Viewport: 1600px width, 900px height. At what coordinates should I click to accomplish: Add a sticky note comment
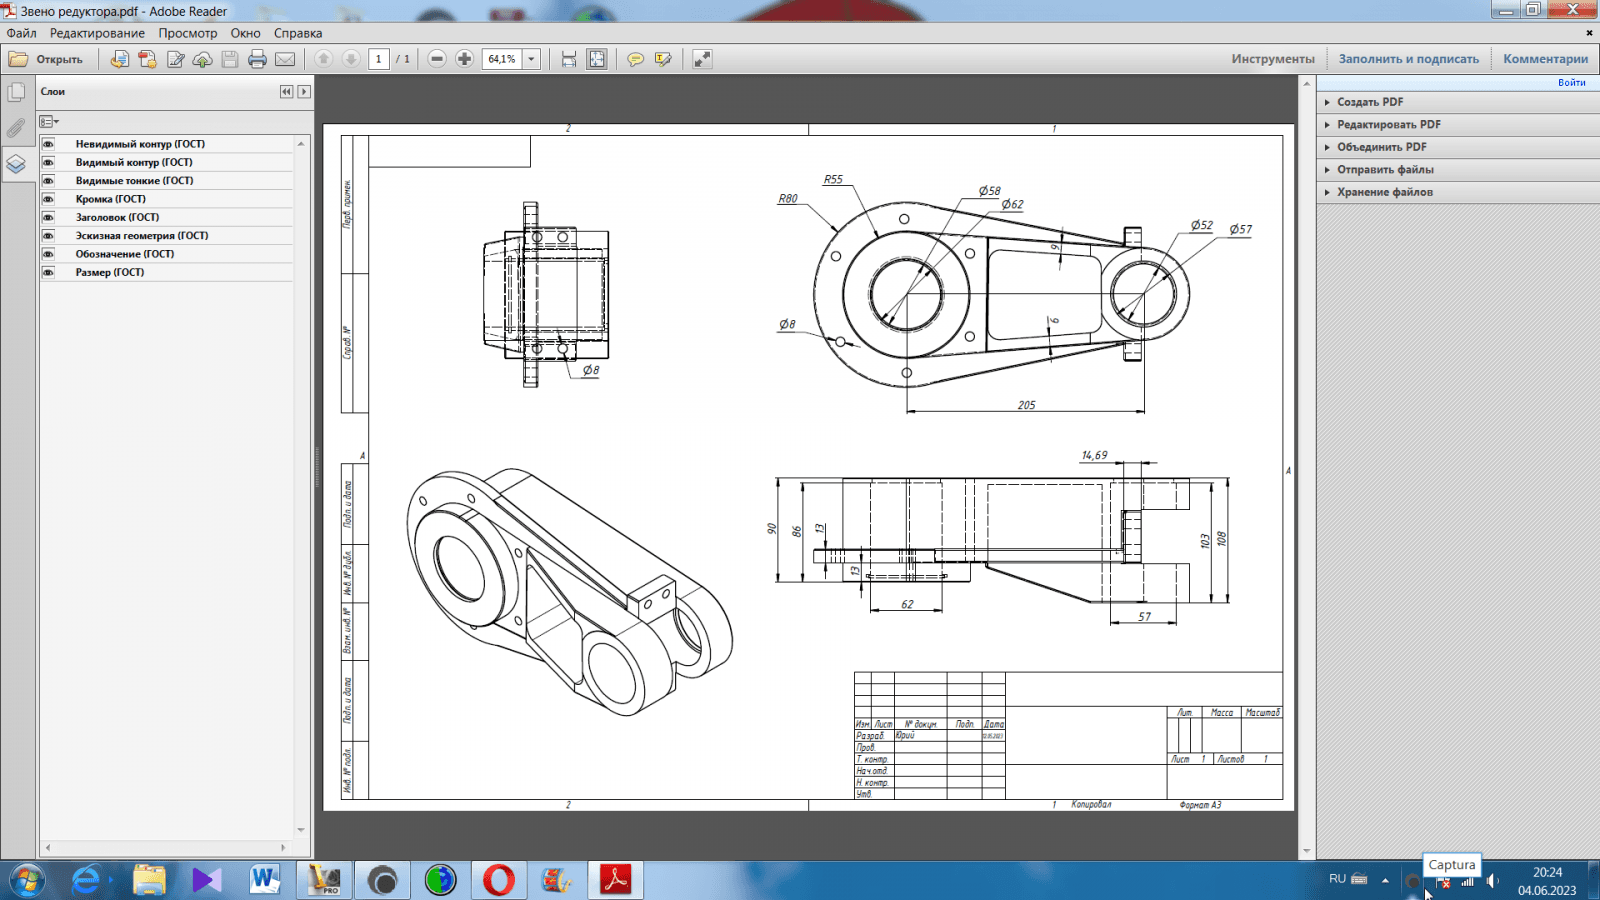[635, 59]
